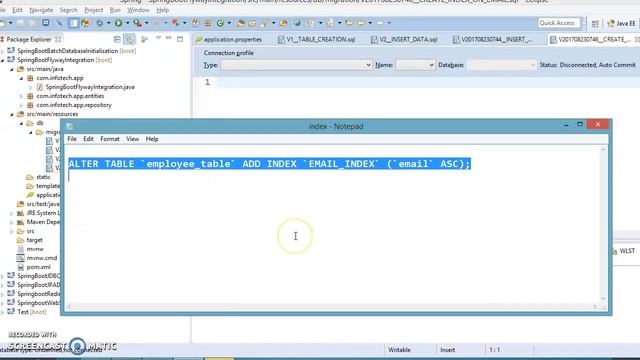The image size is (640, 360).
Task: Open Notepad Edit menu
Action: (88, 139)
